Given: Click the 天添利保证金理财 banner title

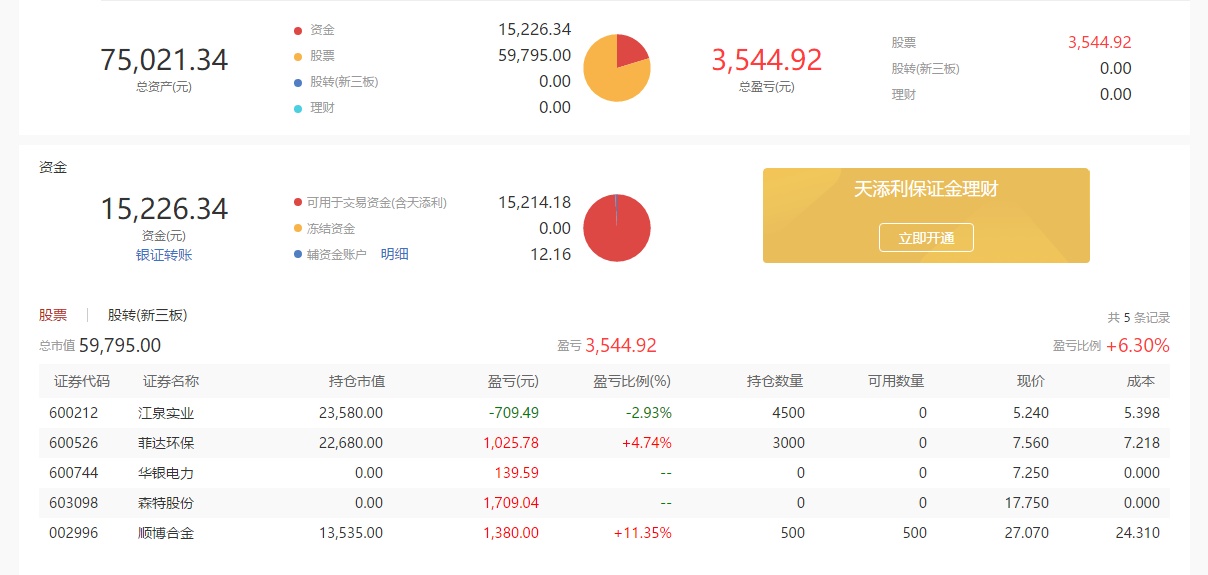Looking at the screenshot, I should pos(925,189).
